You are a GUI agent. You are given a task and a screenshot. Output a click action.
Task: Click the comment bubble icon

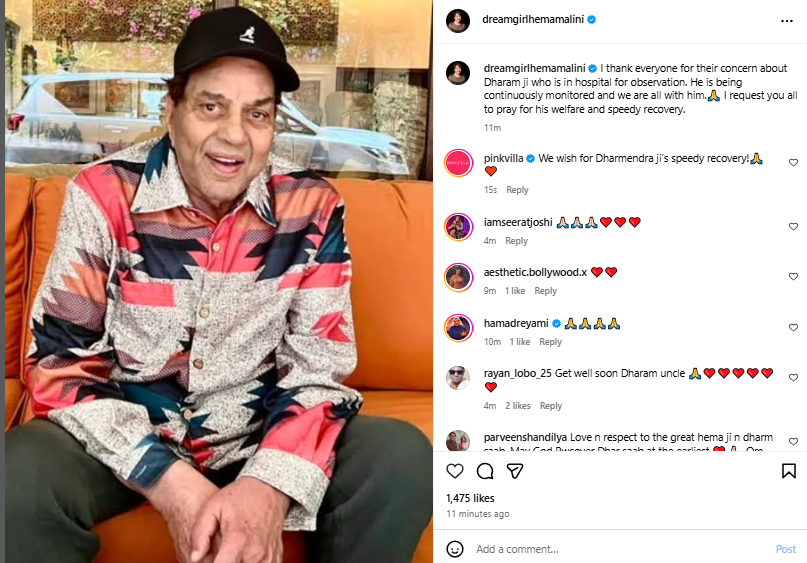coord(485,470)
